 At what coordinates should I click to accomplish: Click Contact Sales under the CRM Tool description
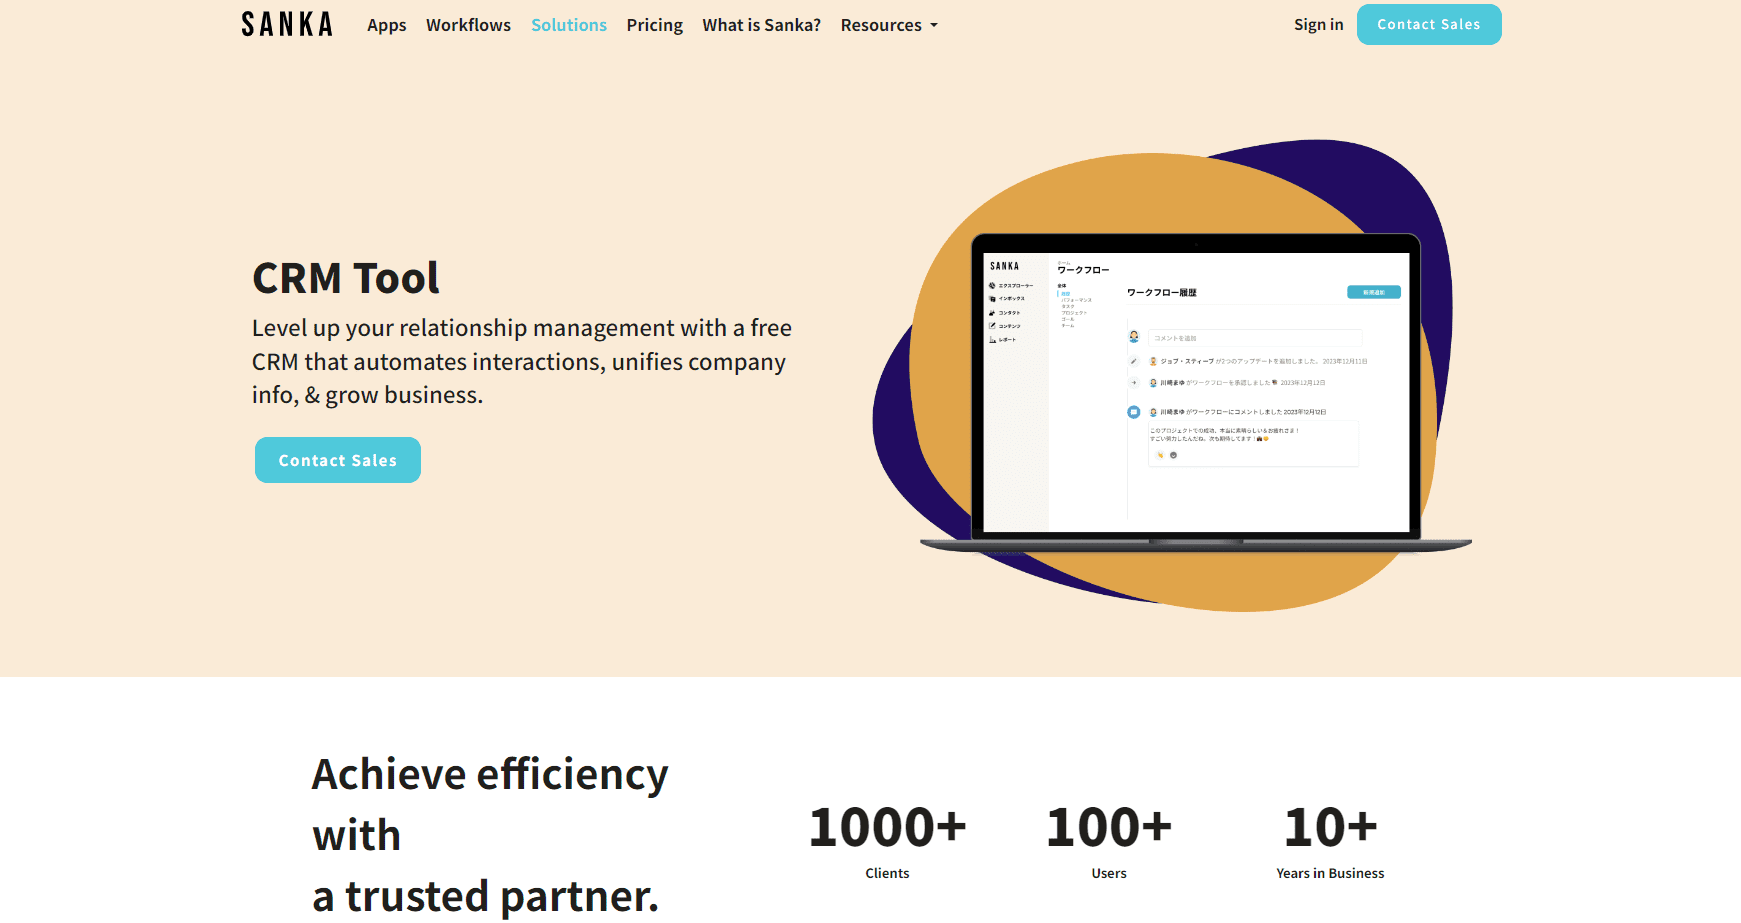click(338, 460)
